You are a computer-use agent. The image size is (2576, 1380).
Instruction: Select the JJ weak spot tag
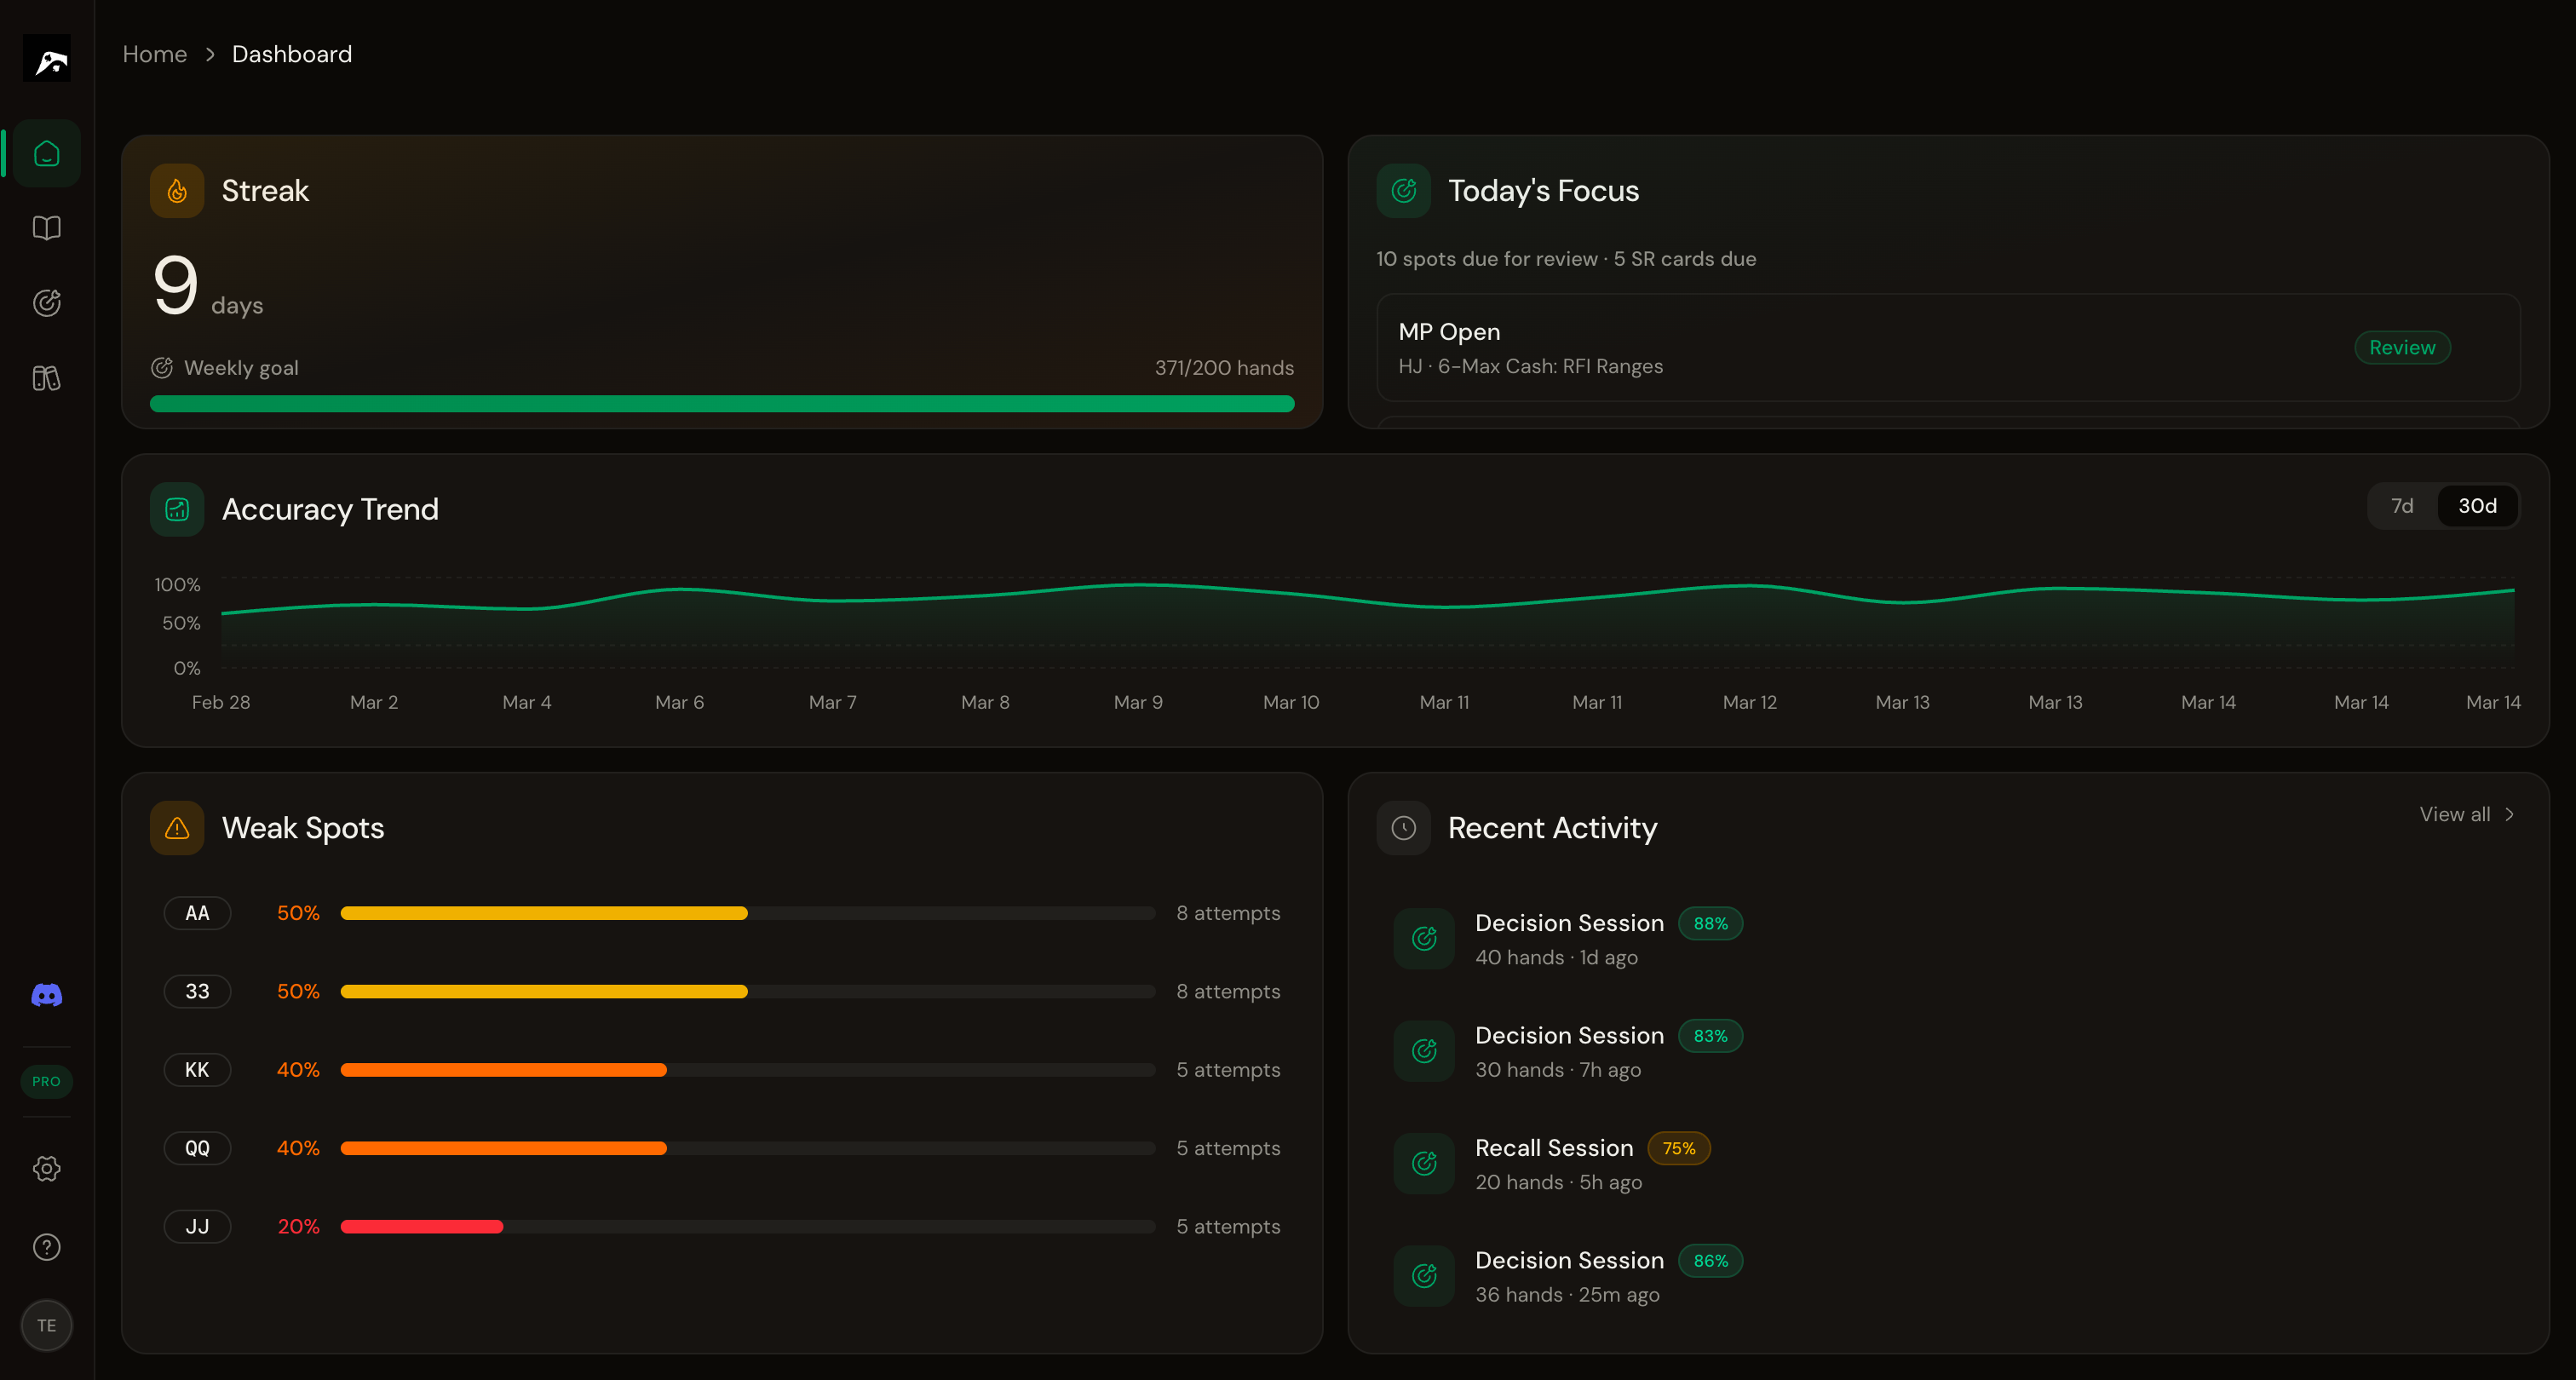(197, 1226)
